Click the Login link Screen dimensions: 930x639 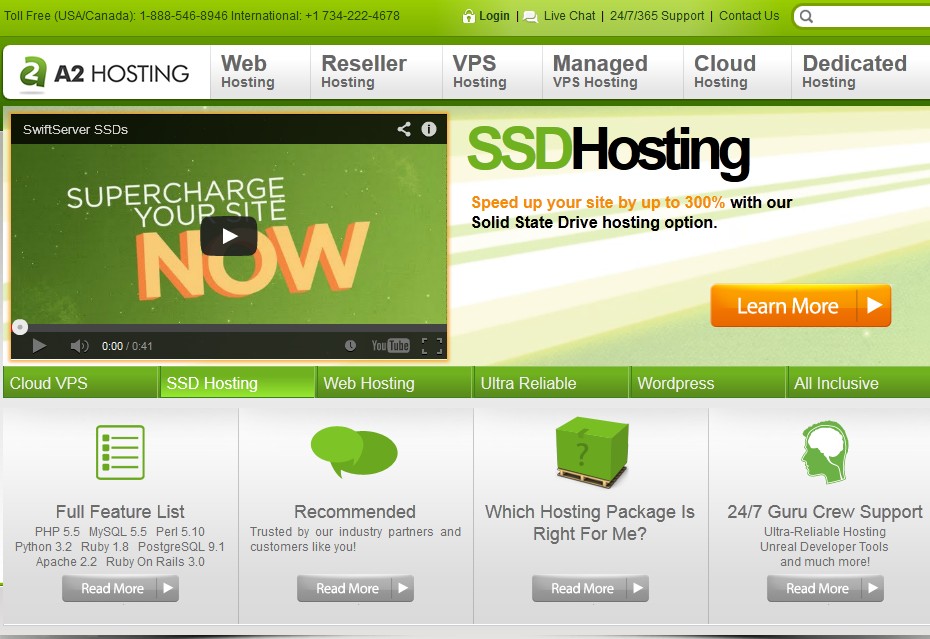(494, 16)
